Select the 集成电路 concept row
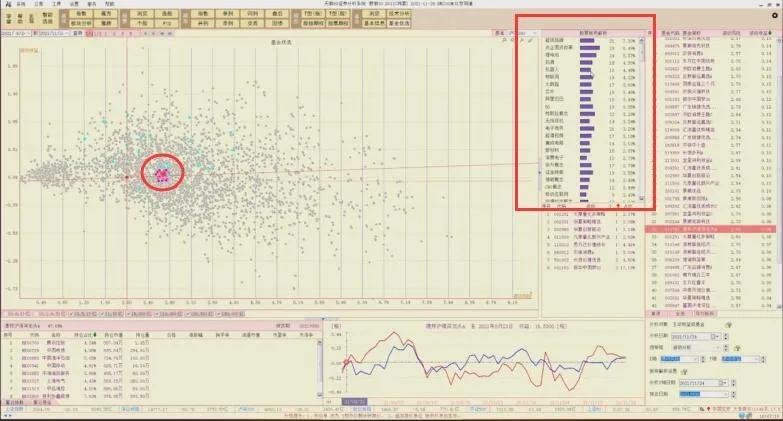Image resolution: width=783 pixels, height=421 pixels. click(x=592, y=143)
